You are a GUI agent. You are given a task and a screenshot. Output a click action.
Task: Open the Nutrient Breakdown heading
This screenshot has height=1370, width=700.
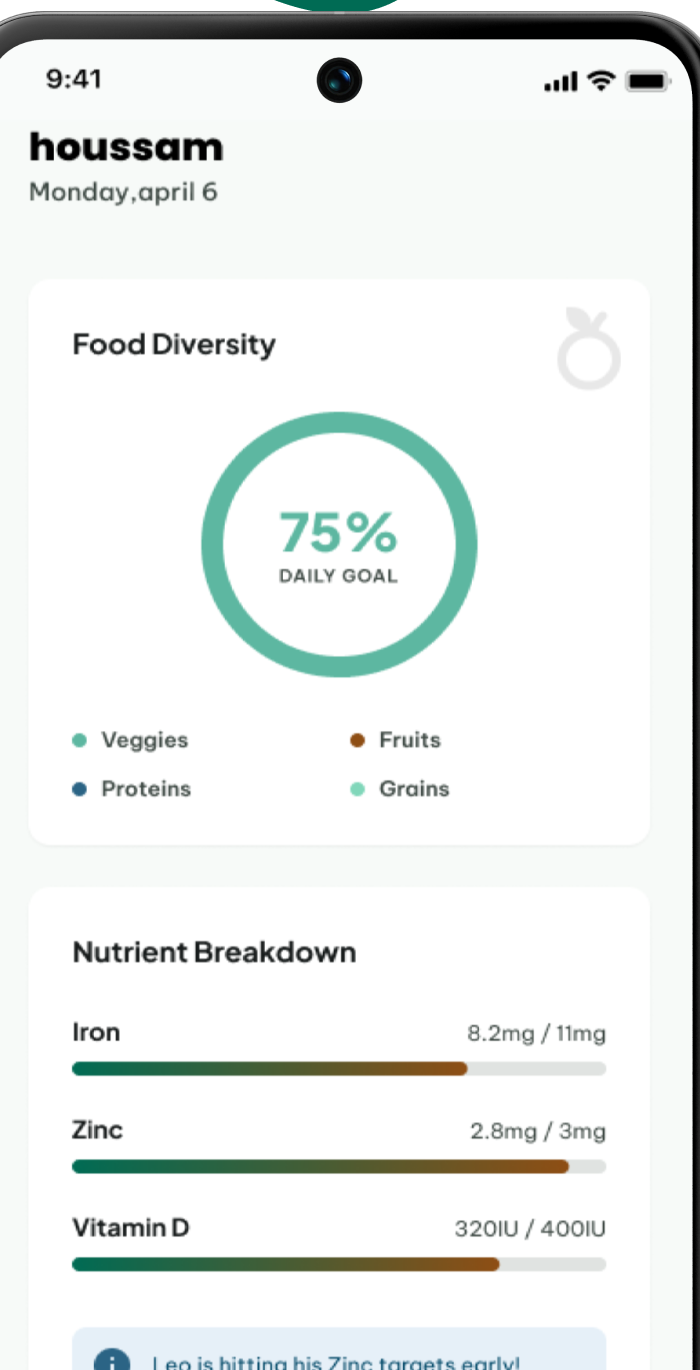tap(214, 952)
